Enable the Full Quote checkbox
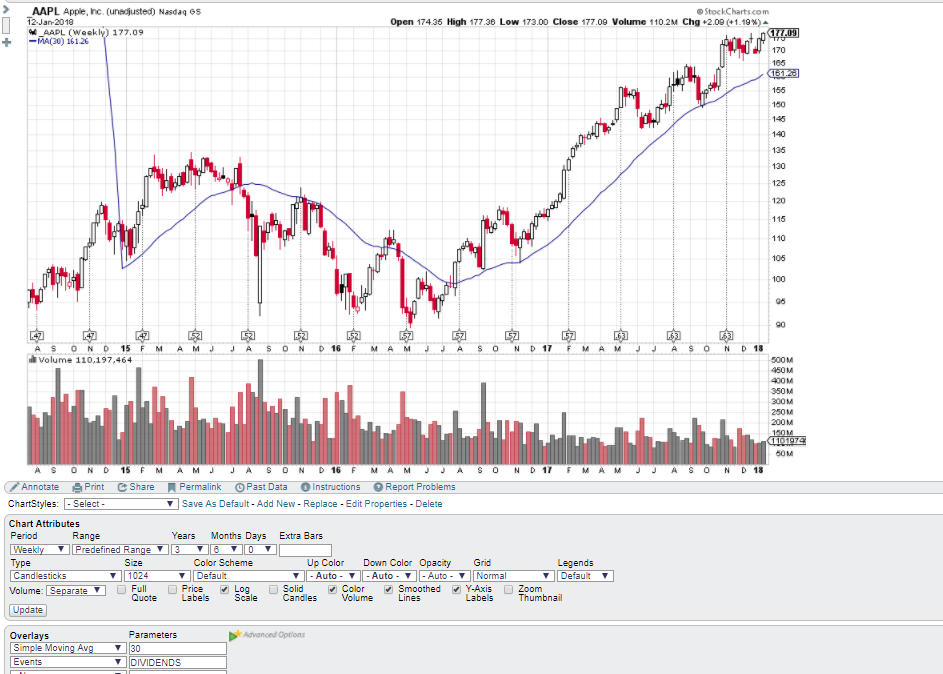The height and width of the screenshot is (674, 943). pyautogui.click(x=121, y=590)
